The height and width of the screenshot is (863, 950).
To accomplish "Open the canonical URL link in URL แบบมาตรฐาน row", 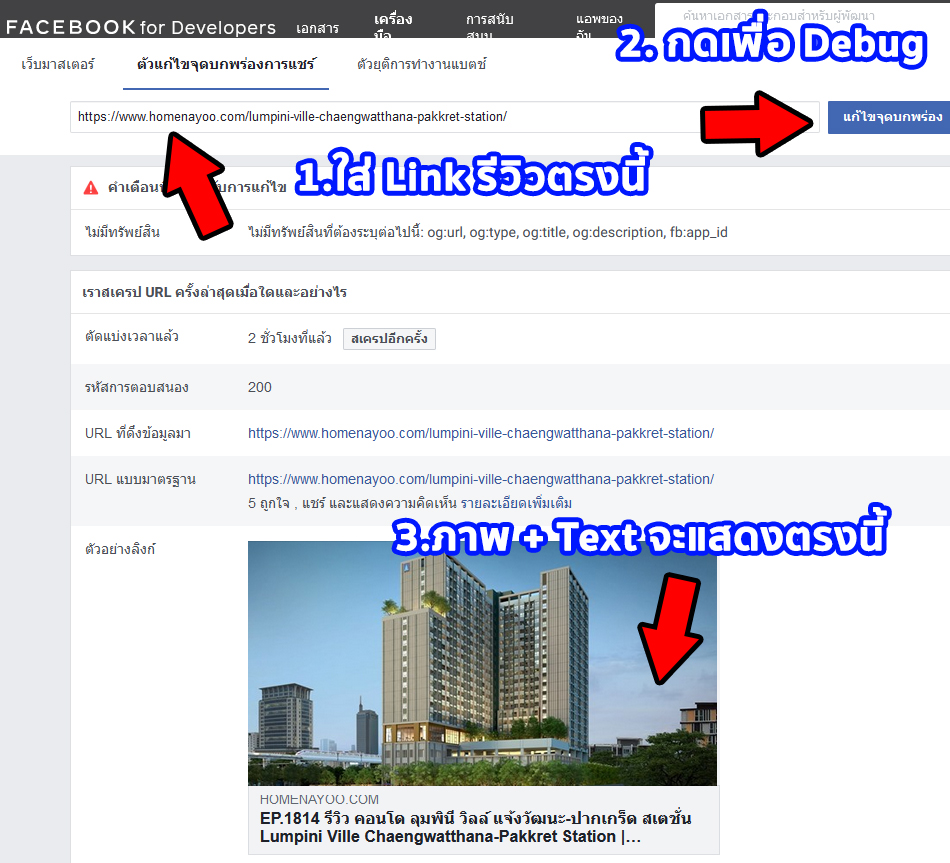I will tap(481, 479).
